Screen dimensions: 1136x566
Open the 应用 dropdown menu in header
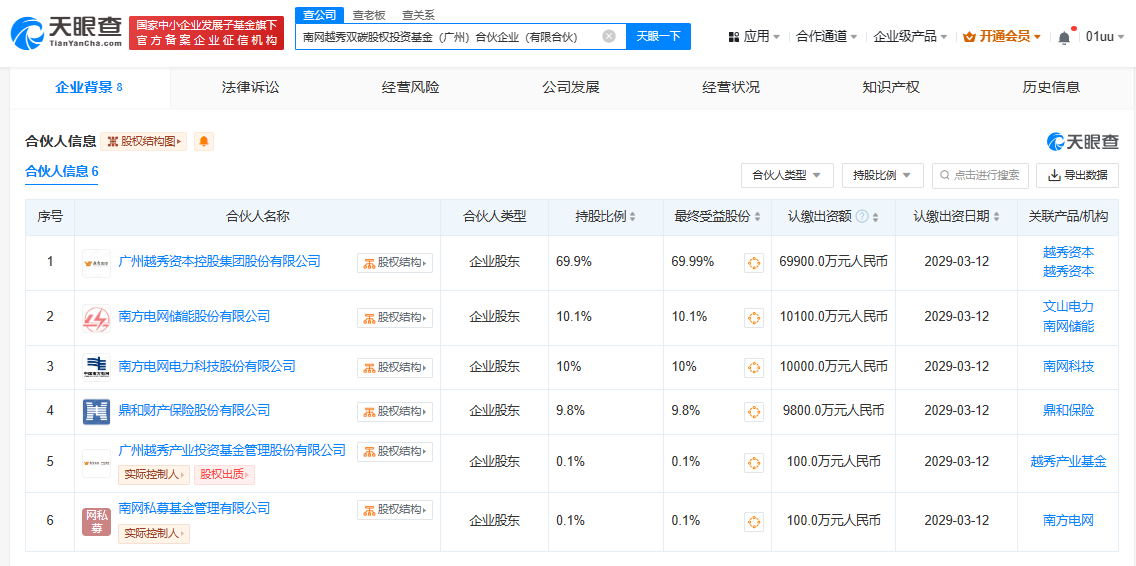(x=754, y=37)
